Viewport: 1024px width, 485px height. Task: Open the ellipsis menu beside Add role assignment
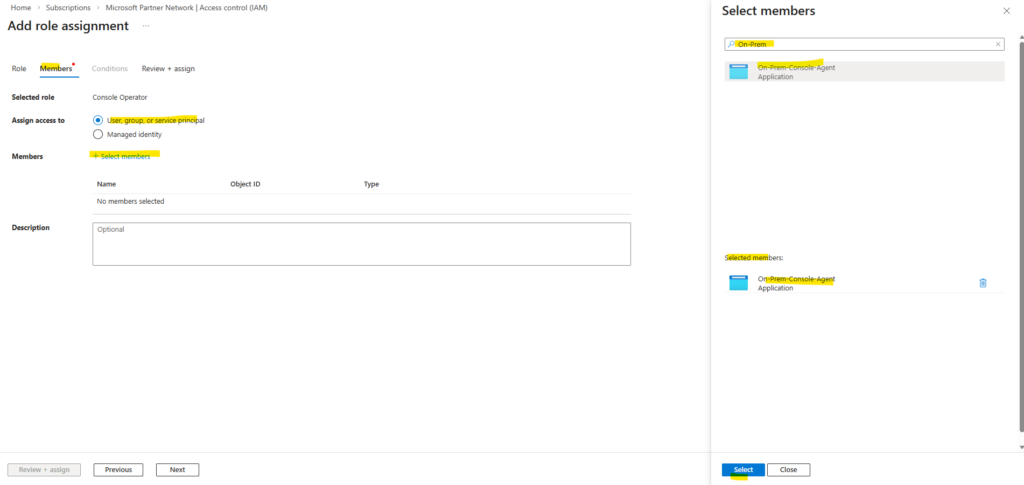coord(146,26)
